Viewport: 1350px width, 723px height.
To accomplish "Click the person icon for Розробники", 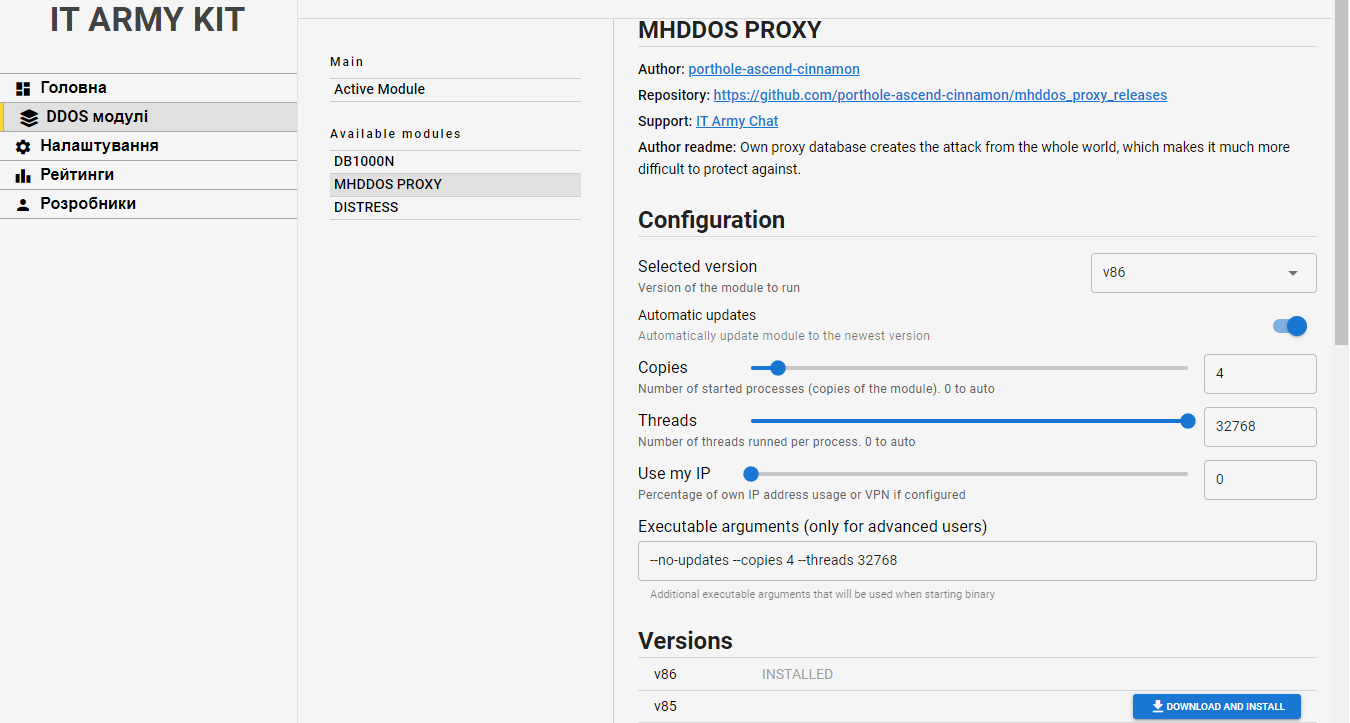I will (23, 204).
